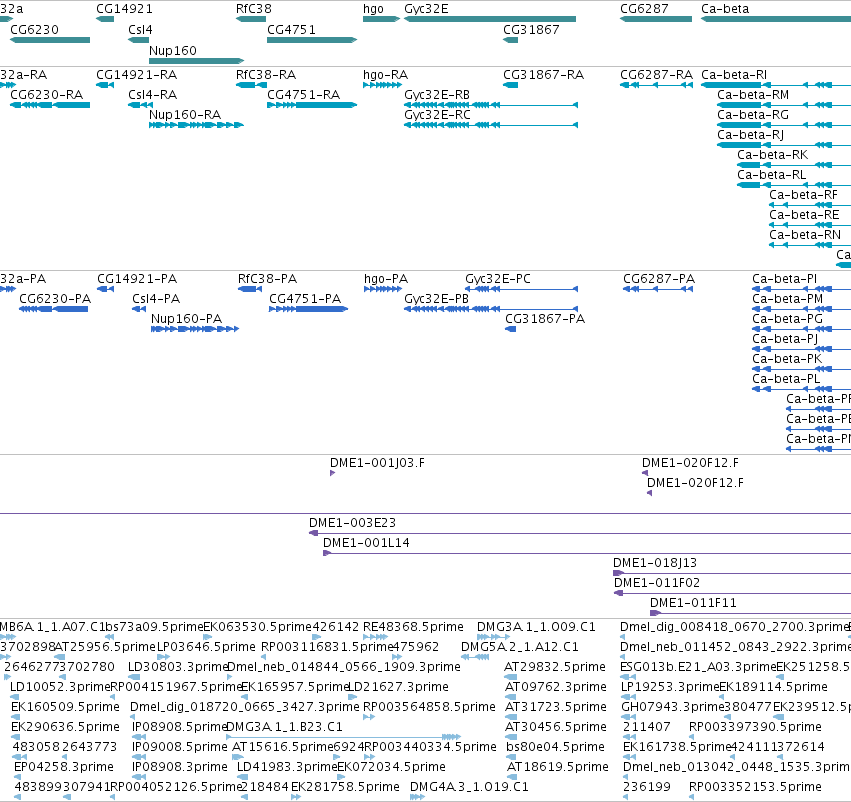
Task: Click the Ca-beta-PL protein label
Action: point(786,378)
